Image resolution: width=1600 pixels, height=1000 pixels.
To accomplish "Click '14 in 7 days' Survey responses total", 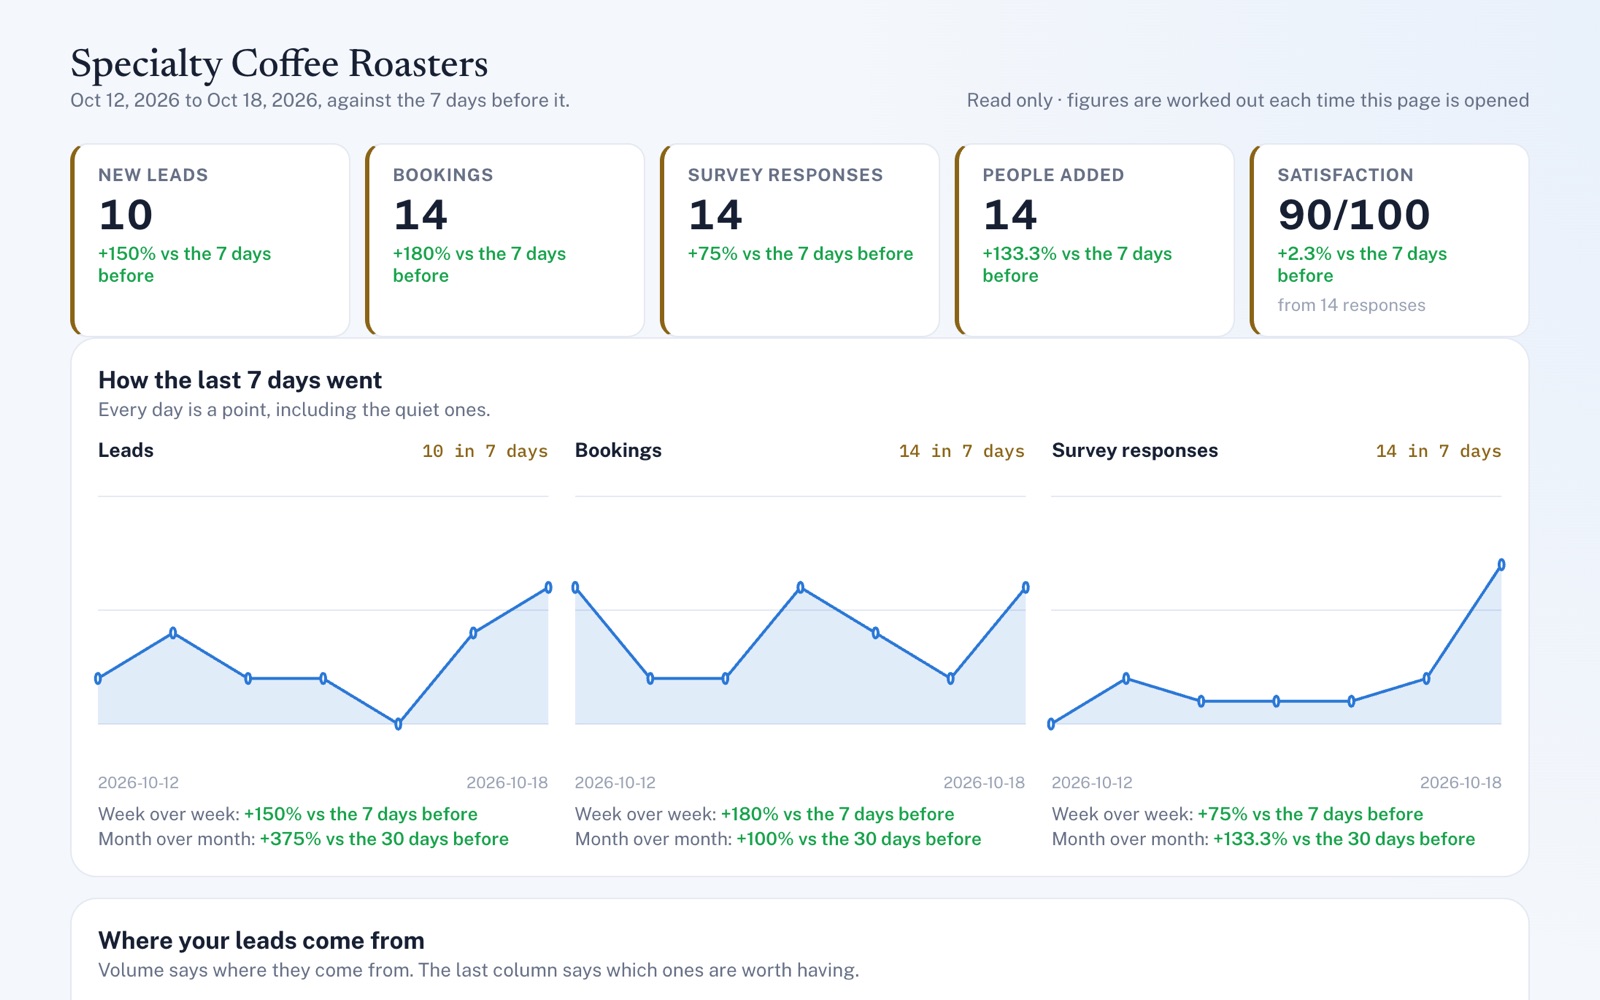I will coord(1439,451).
